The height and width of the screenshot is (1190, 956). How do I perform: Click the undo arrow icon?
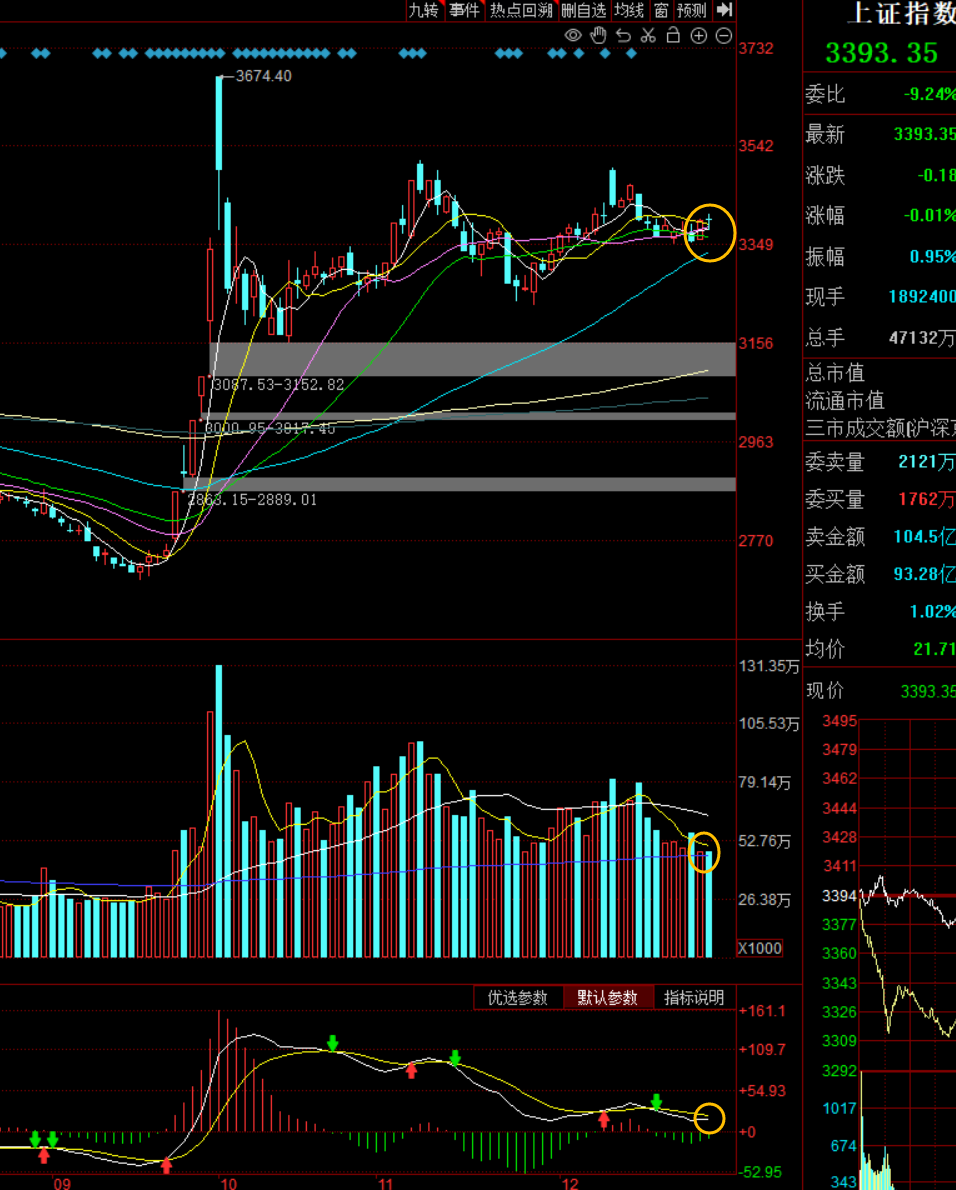(623, 36)
